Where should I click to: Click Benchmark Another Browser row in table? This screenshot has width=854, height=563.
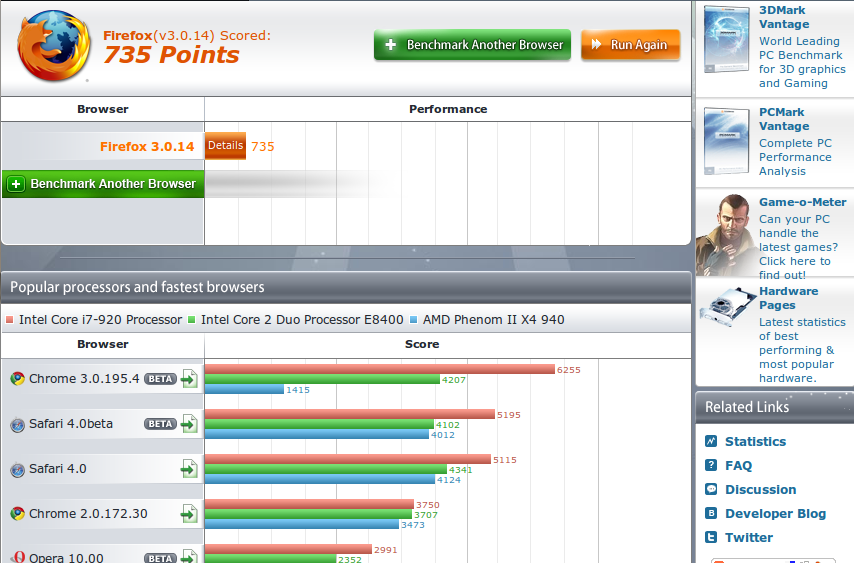[x=103, y=184]
